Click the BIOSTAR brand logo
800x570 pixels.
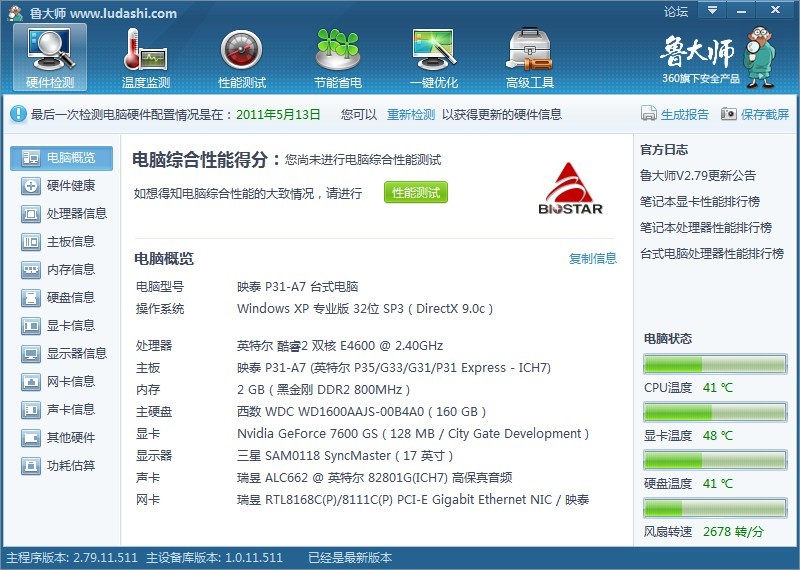[570, 188]
